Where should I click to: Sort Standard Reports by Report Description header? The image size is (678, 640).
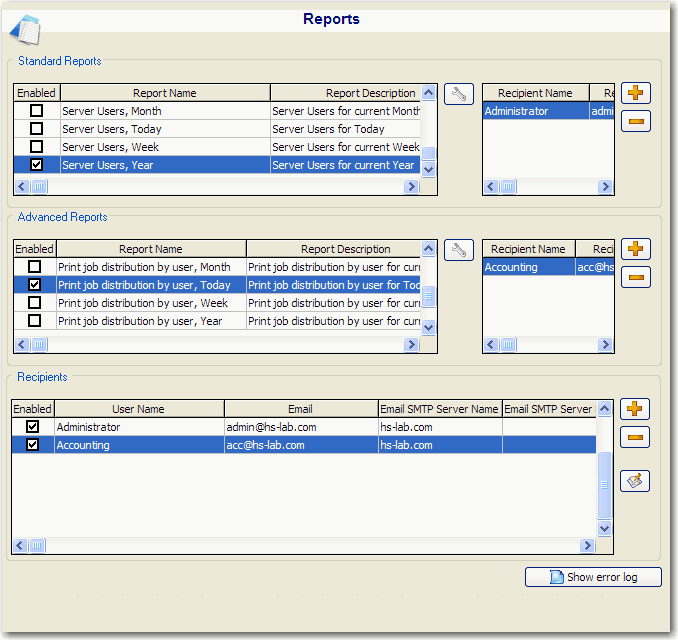click(x=345, y=93)
